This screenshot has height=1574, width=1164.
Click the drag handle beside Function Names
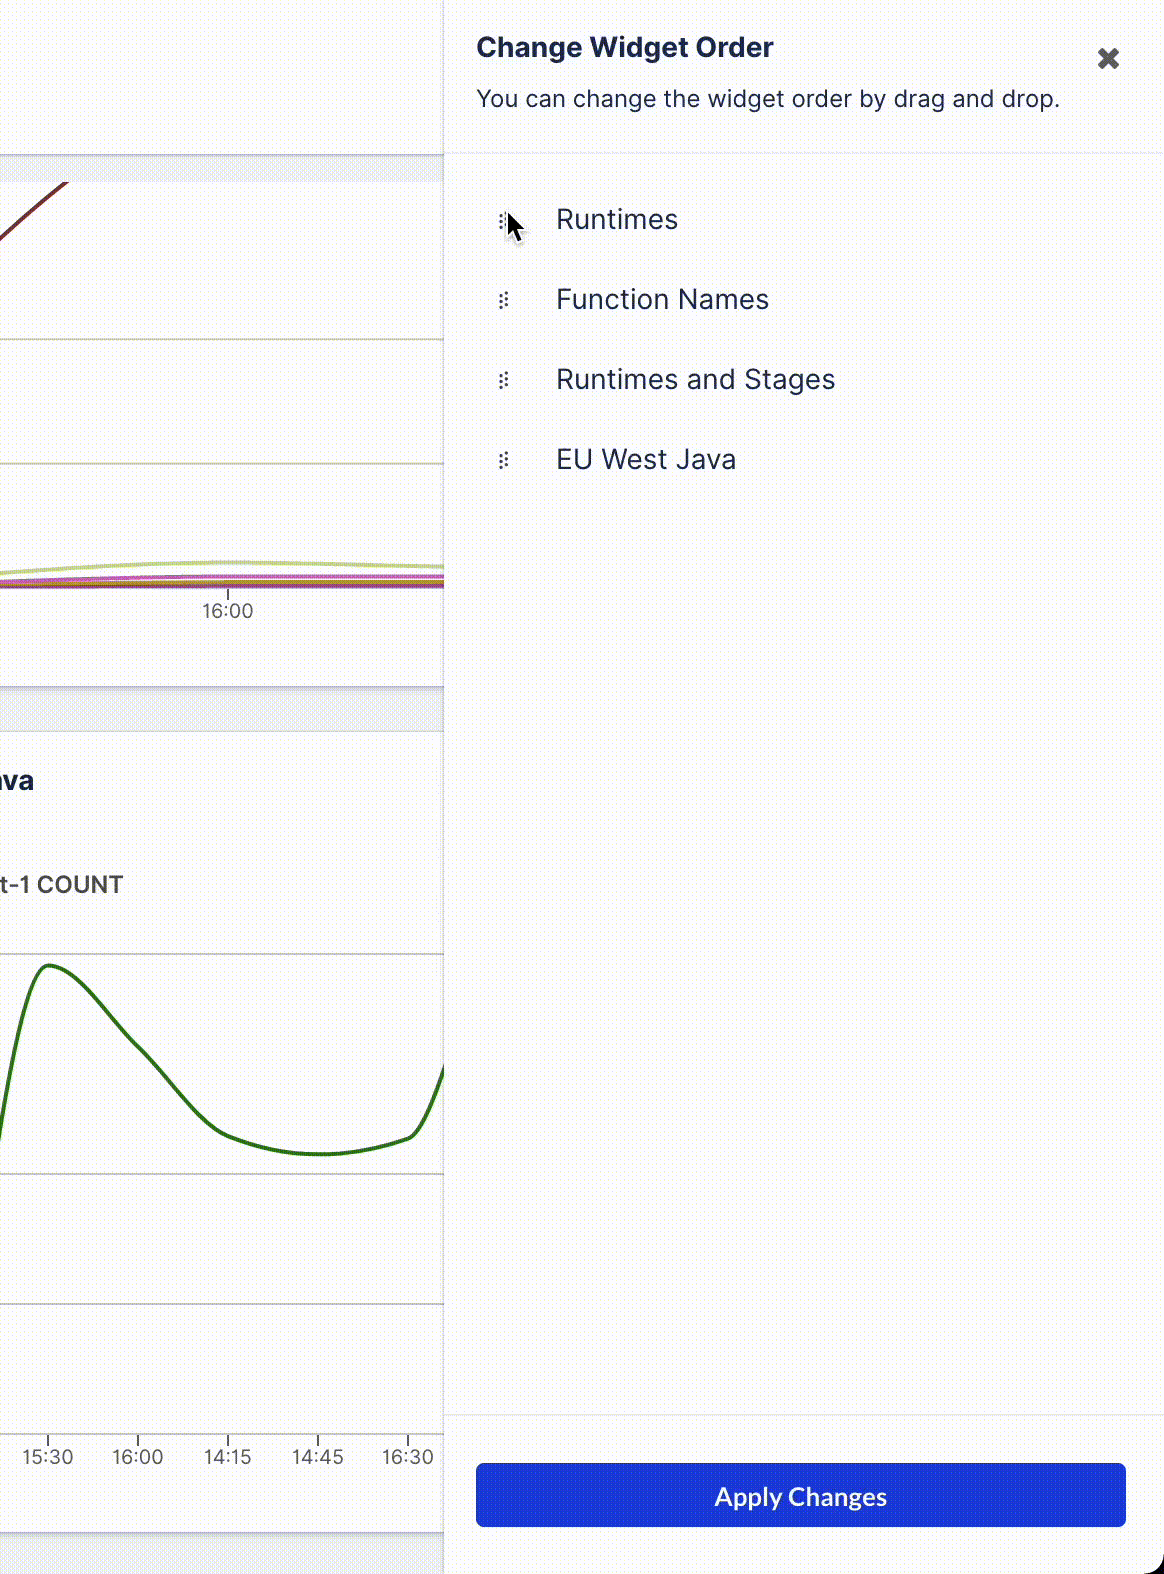(503, 300)
